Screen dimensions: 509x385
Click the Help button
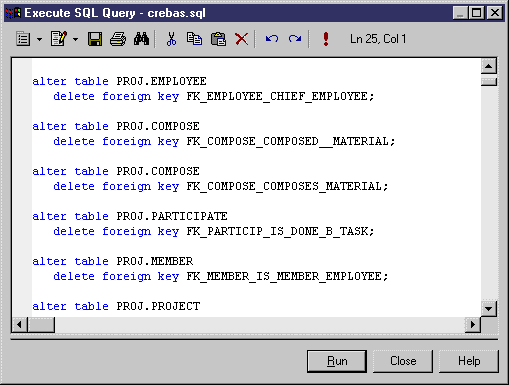[x=469, y=361]
